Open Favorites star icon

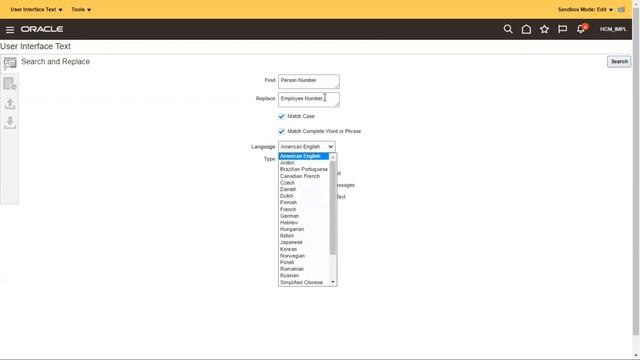point(544,29)
